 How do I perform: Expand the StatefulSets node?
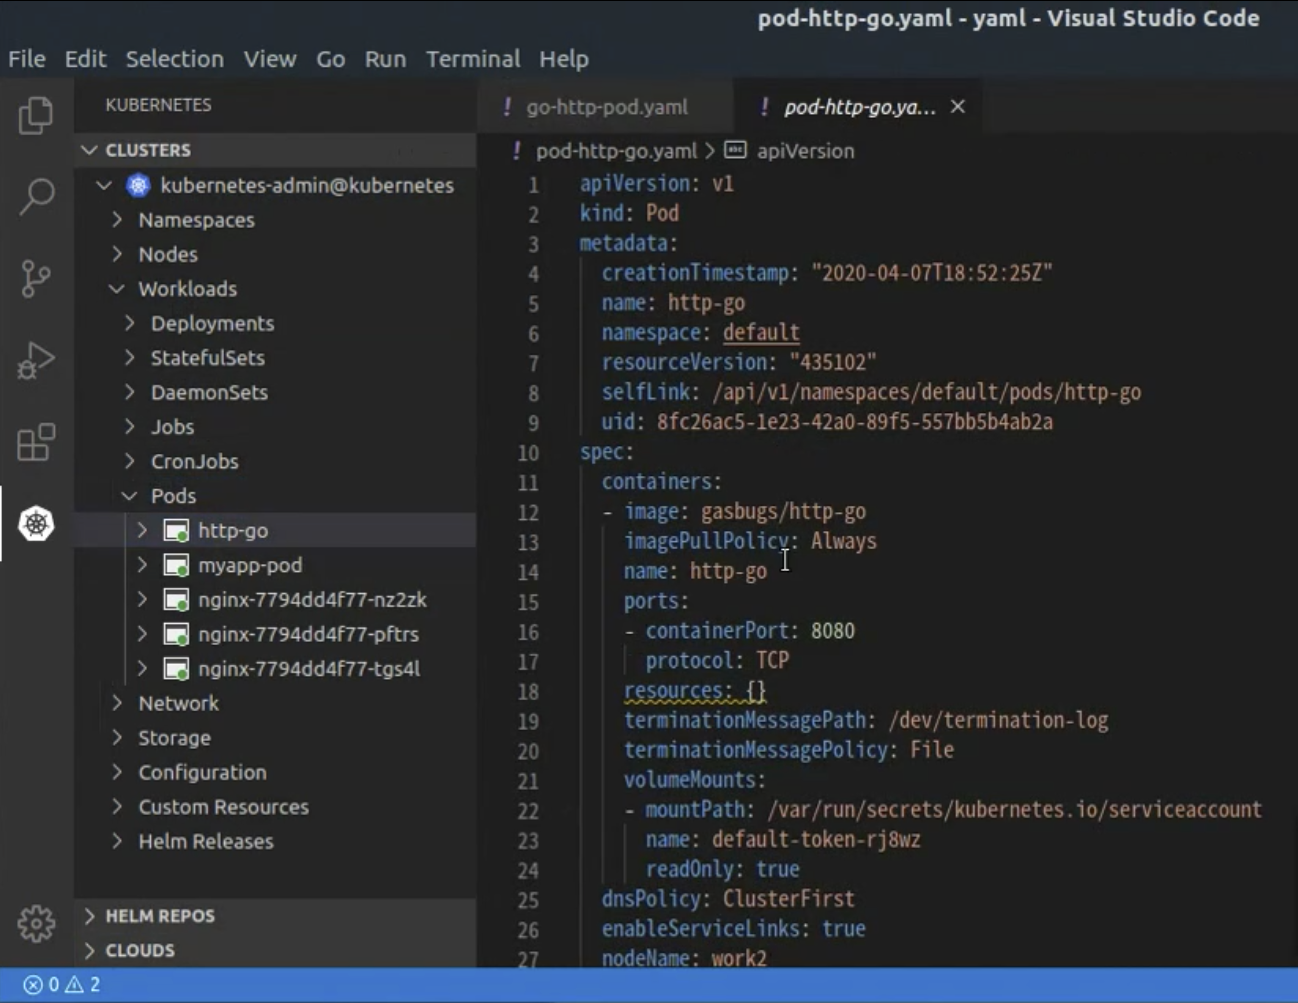(x=130, y=358)
